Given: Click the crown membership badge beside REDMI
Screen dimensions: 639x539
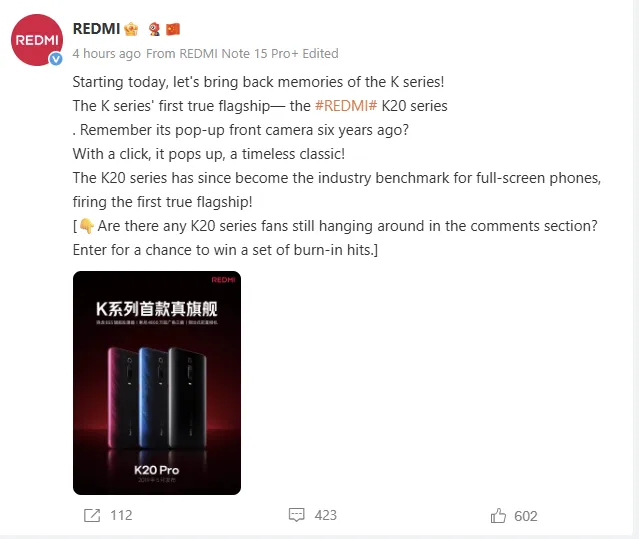Looking at the screenshot, I should coord(131,29).
